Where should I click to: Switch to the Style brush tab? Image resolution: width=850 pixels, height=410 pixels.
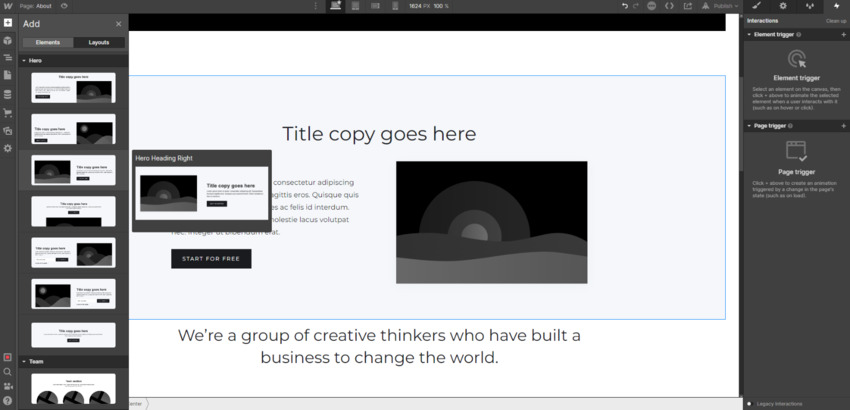tap(757, 6)
